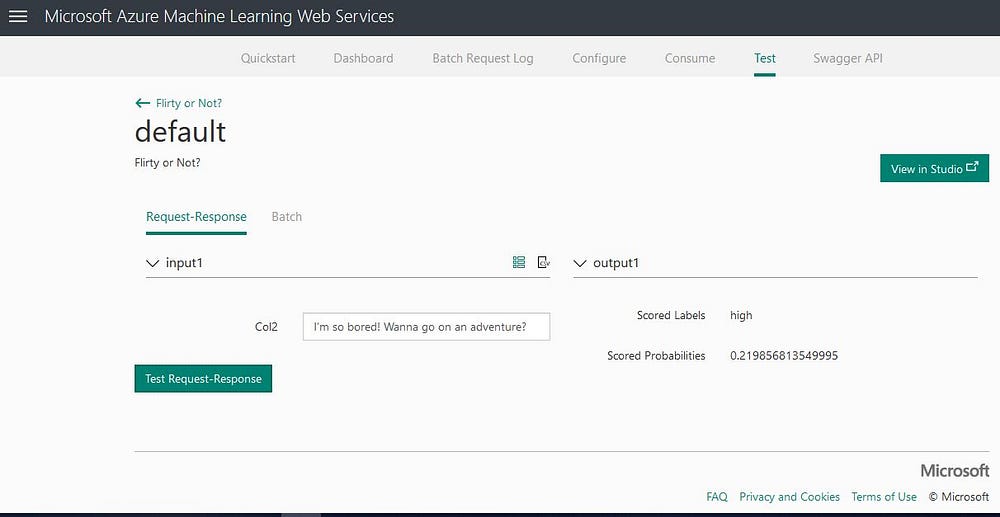Go to Batch Request Log tab
Screen dimensions: 1000x517
coord(483,58)
